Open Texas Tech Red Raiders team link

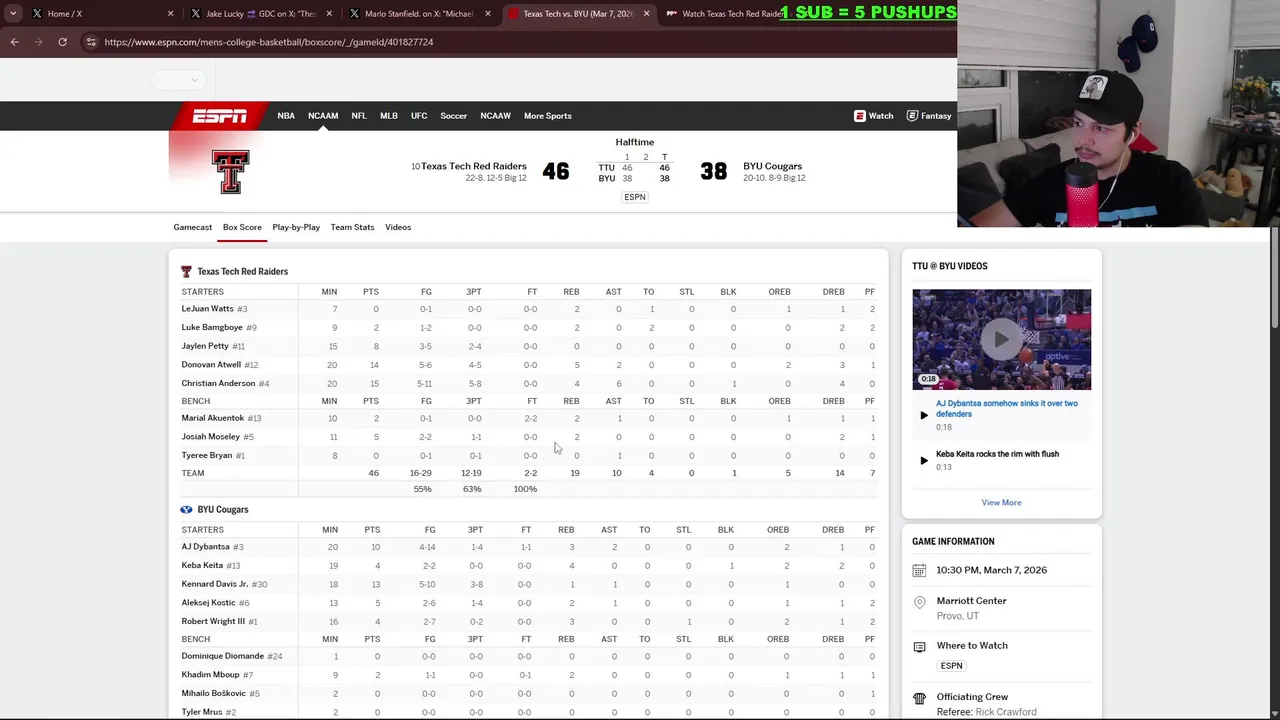pyautogui.click(x=473, y=166)
